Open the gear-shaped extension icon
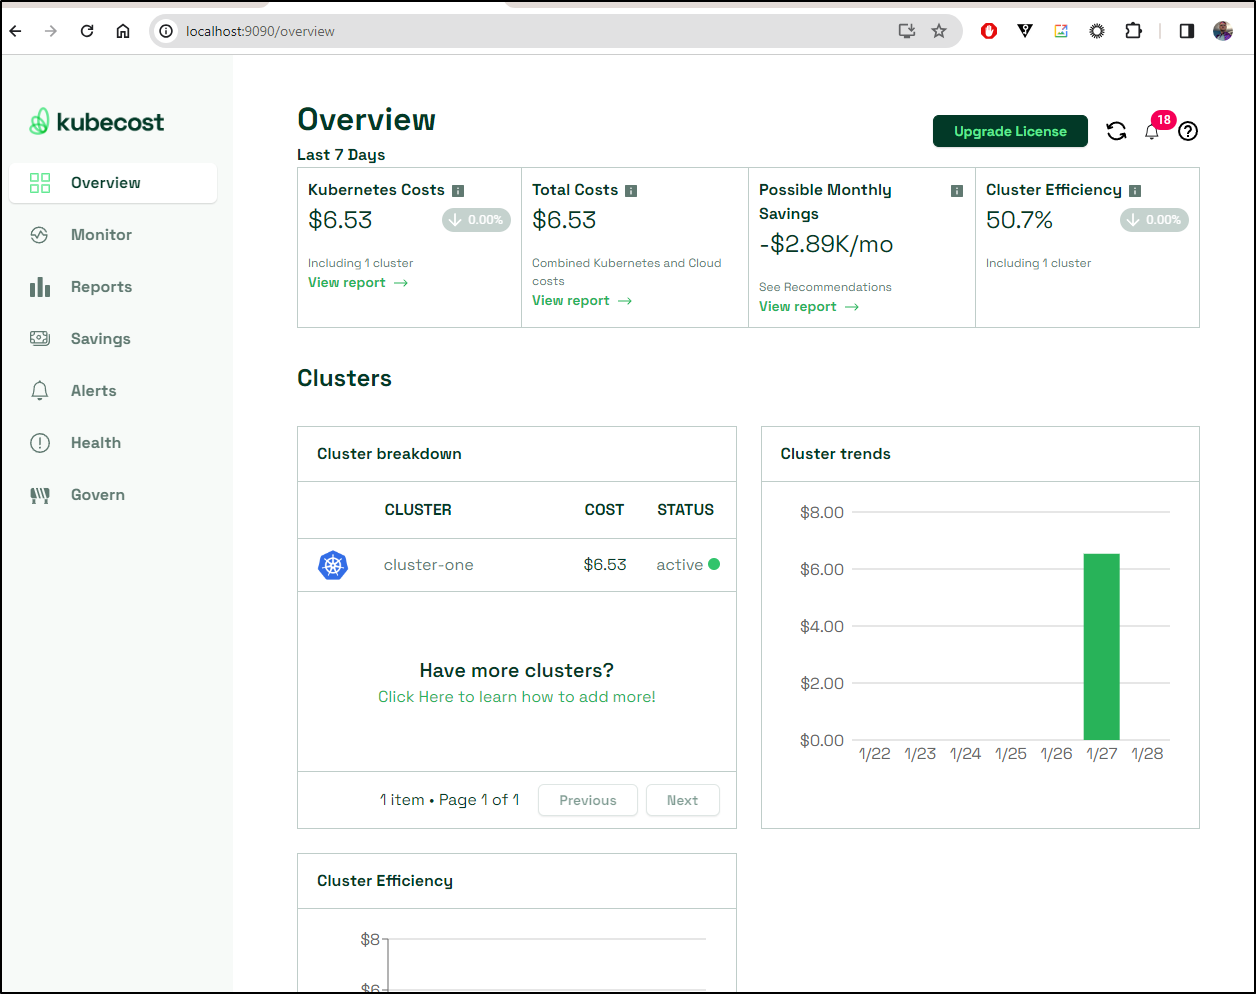This screenshot has width=1256, height=994. click(x=1097, y=31)
